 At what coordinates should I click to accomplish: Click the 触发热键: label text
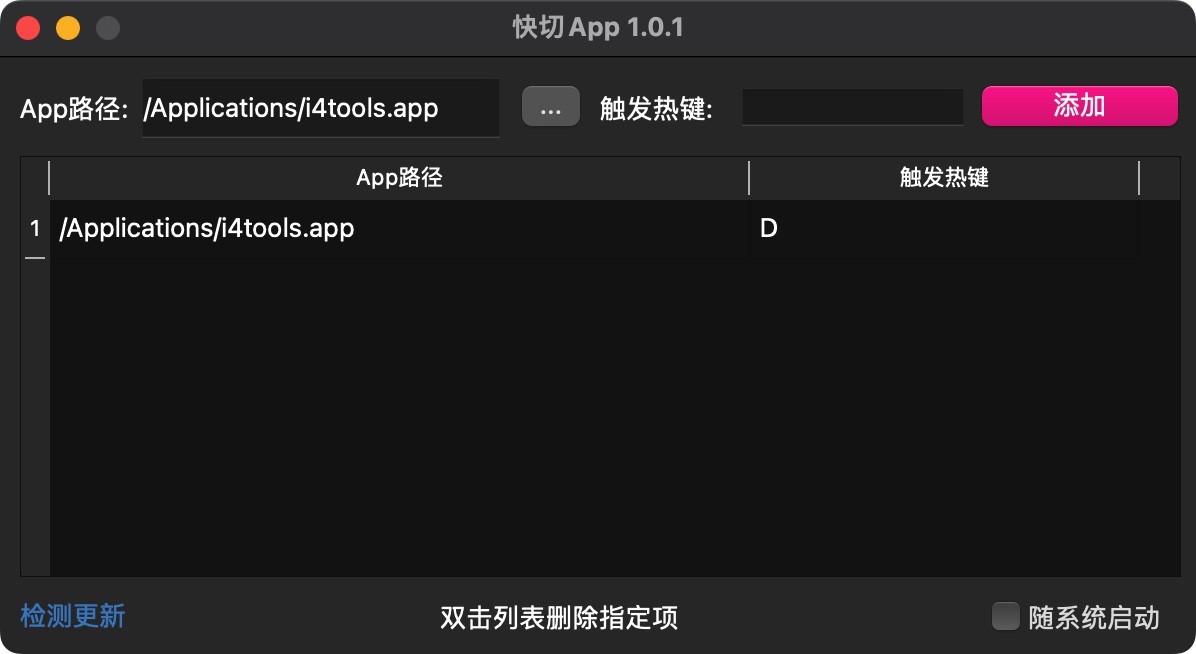point(656,108)
